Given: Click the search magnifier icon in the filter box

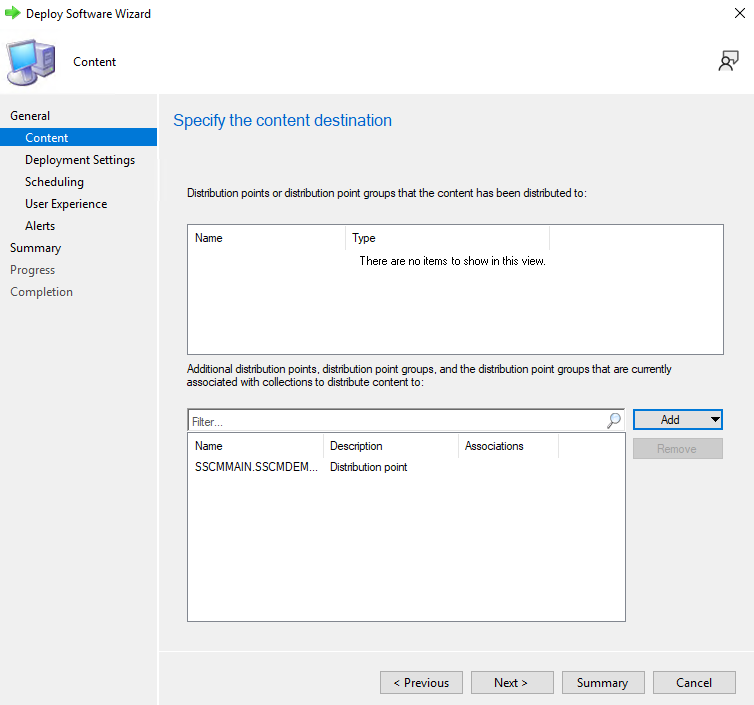Looking at the screenshot, I should (x=614, y=421).
